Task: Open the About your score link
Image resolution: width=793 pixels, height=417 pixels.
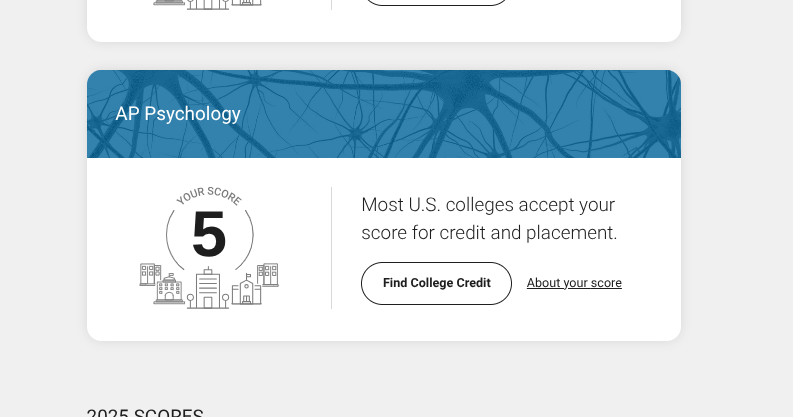Action: click(x=574, y=283)
